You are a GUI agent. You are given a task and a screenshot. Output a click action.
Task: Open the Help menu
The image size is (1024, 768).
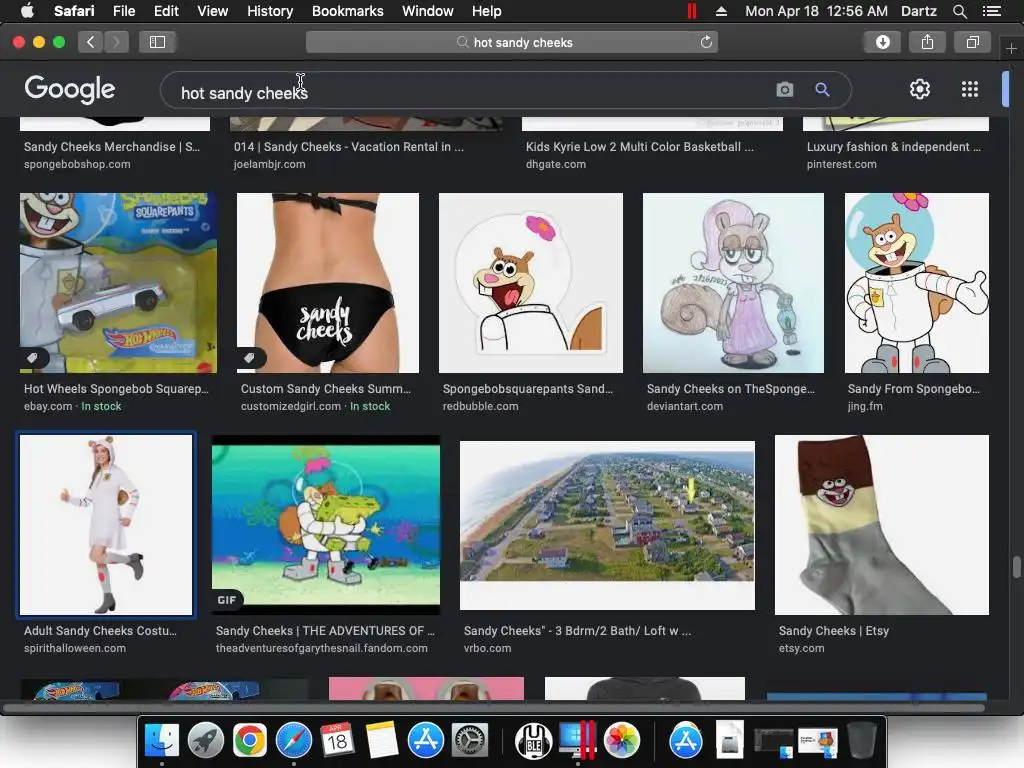[x=487, y=11]
